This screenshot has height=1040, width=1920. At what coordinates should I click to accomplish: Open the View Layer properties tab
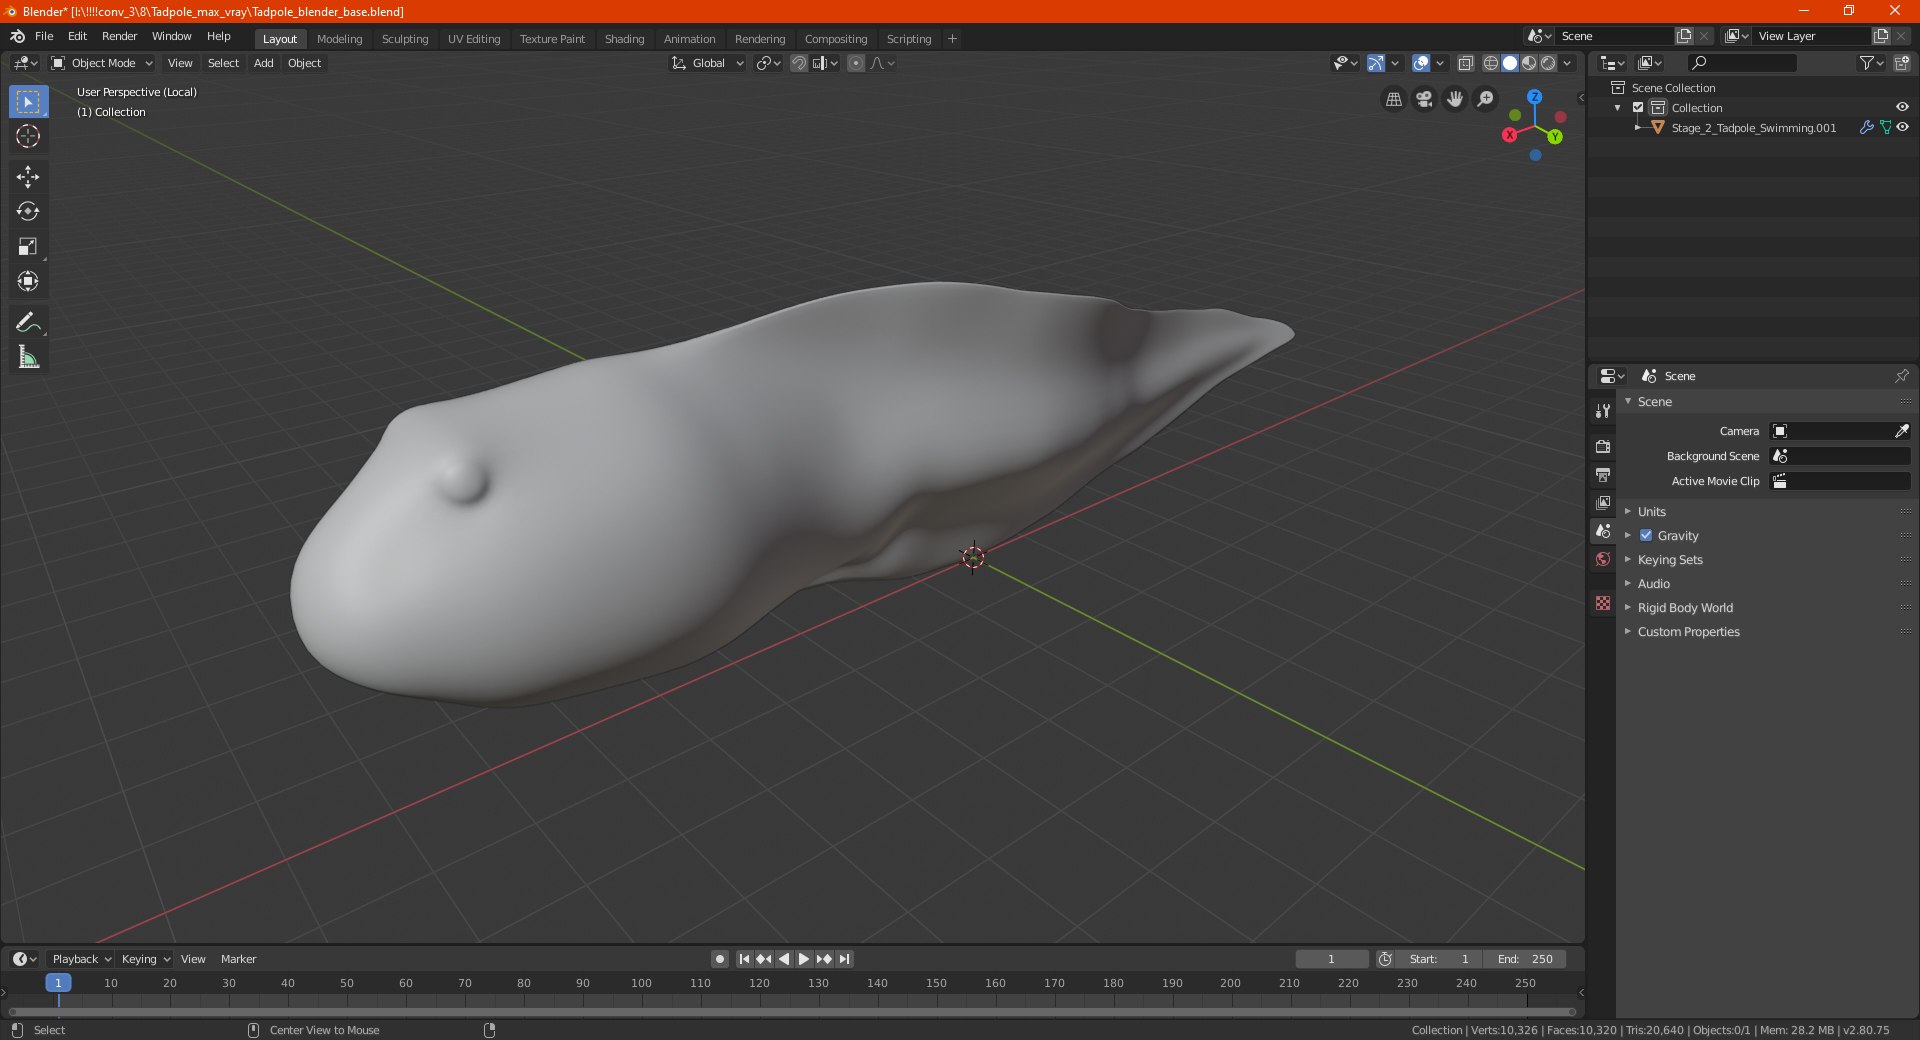(1603, 502)
